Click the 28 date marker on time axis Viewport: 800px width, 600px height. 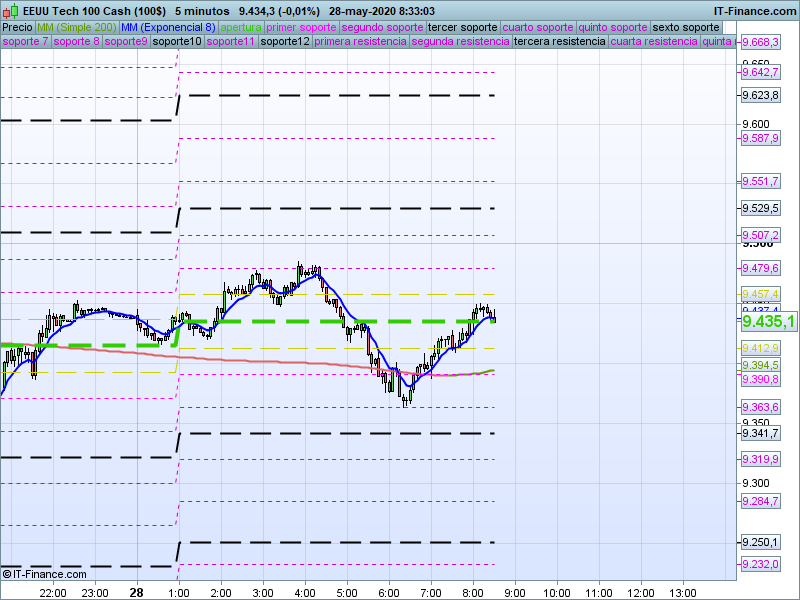tap(136, 592)
